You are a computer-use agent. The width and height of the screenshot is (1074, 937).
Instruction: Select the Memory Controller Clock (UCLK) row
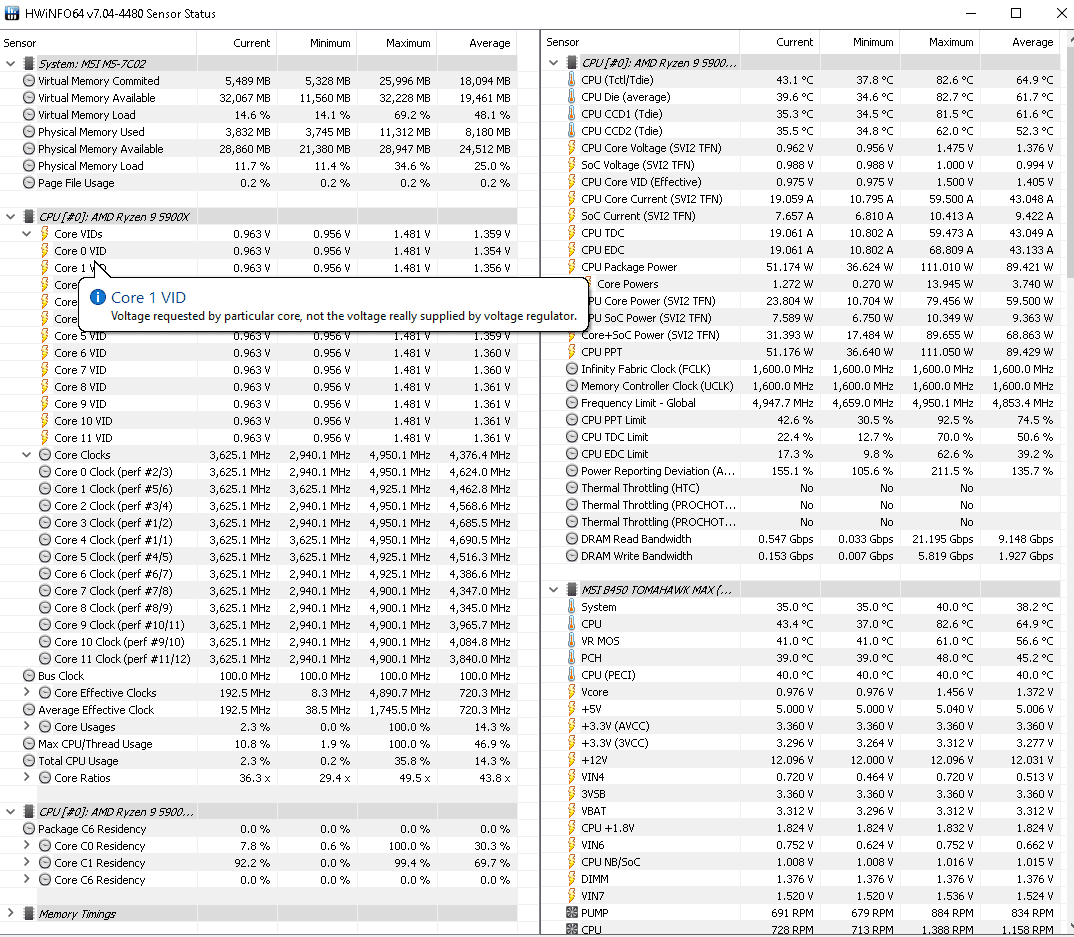(801, 386)
